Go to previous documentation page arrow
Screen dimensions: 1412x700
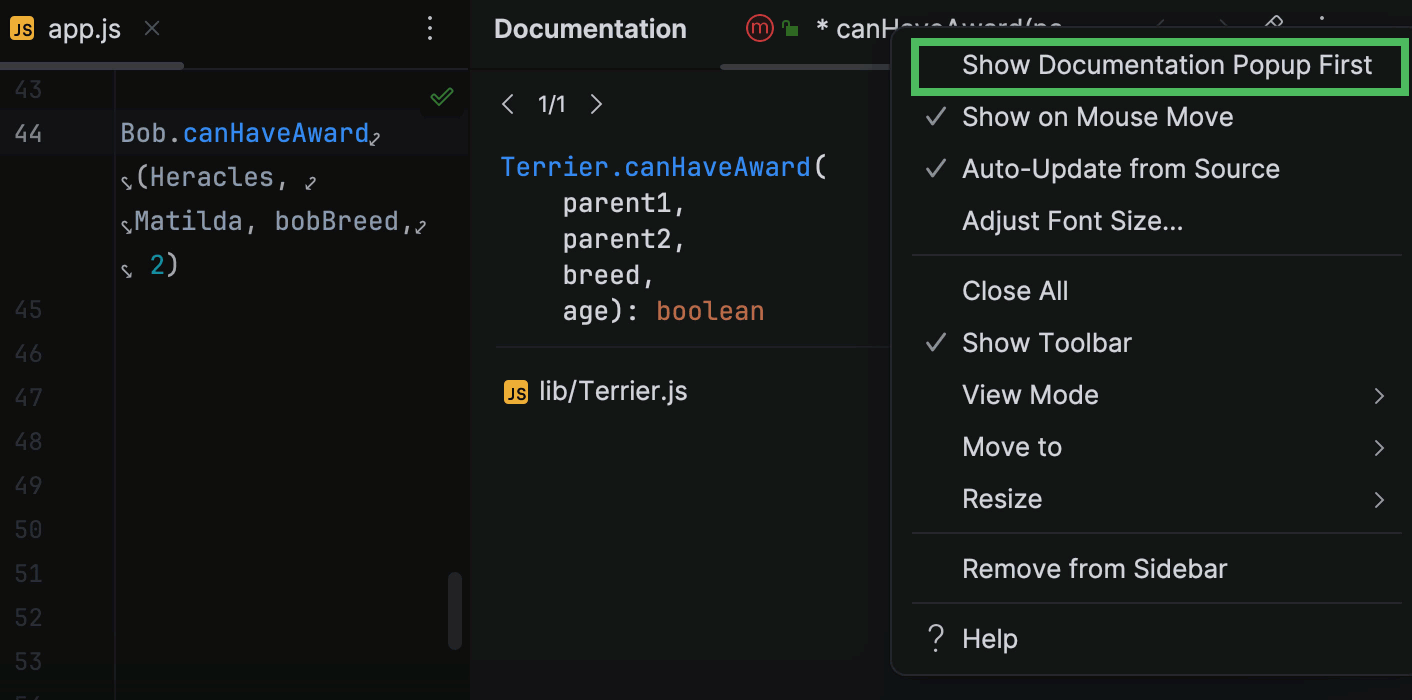[x=508, y=104]
